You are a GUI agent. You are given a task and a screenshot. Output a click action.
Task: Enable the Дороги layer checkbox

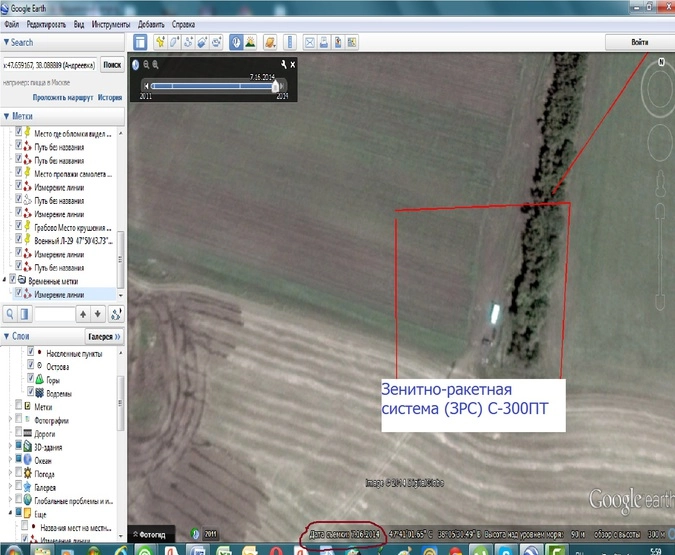point(19,436)
